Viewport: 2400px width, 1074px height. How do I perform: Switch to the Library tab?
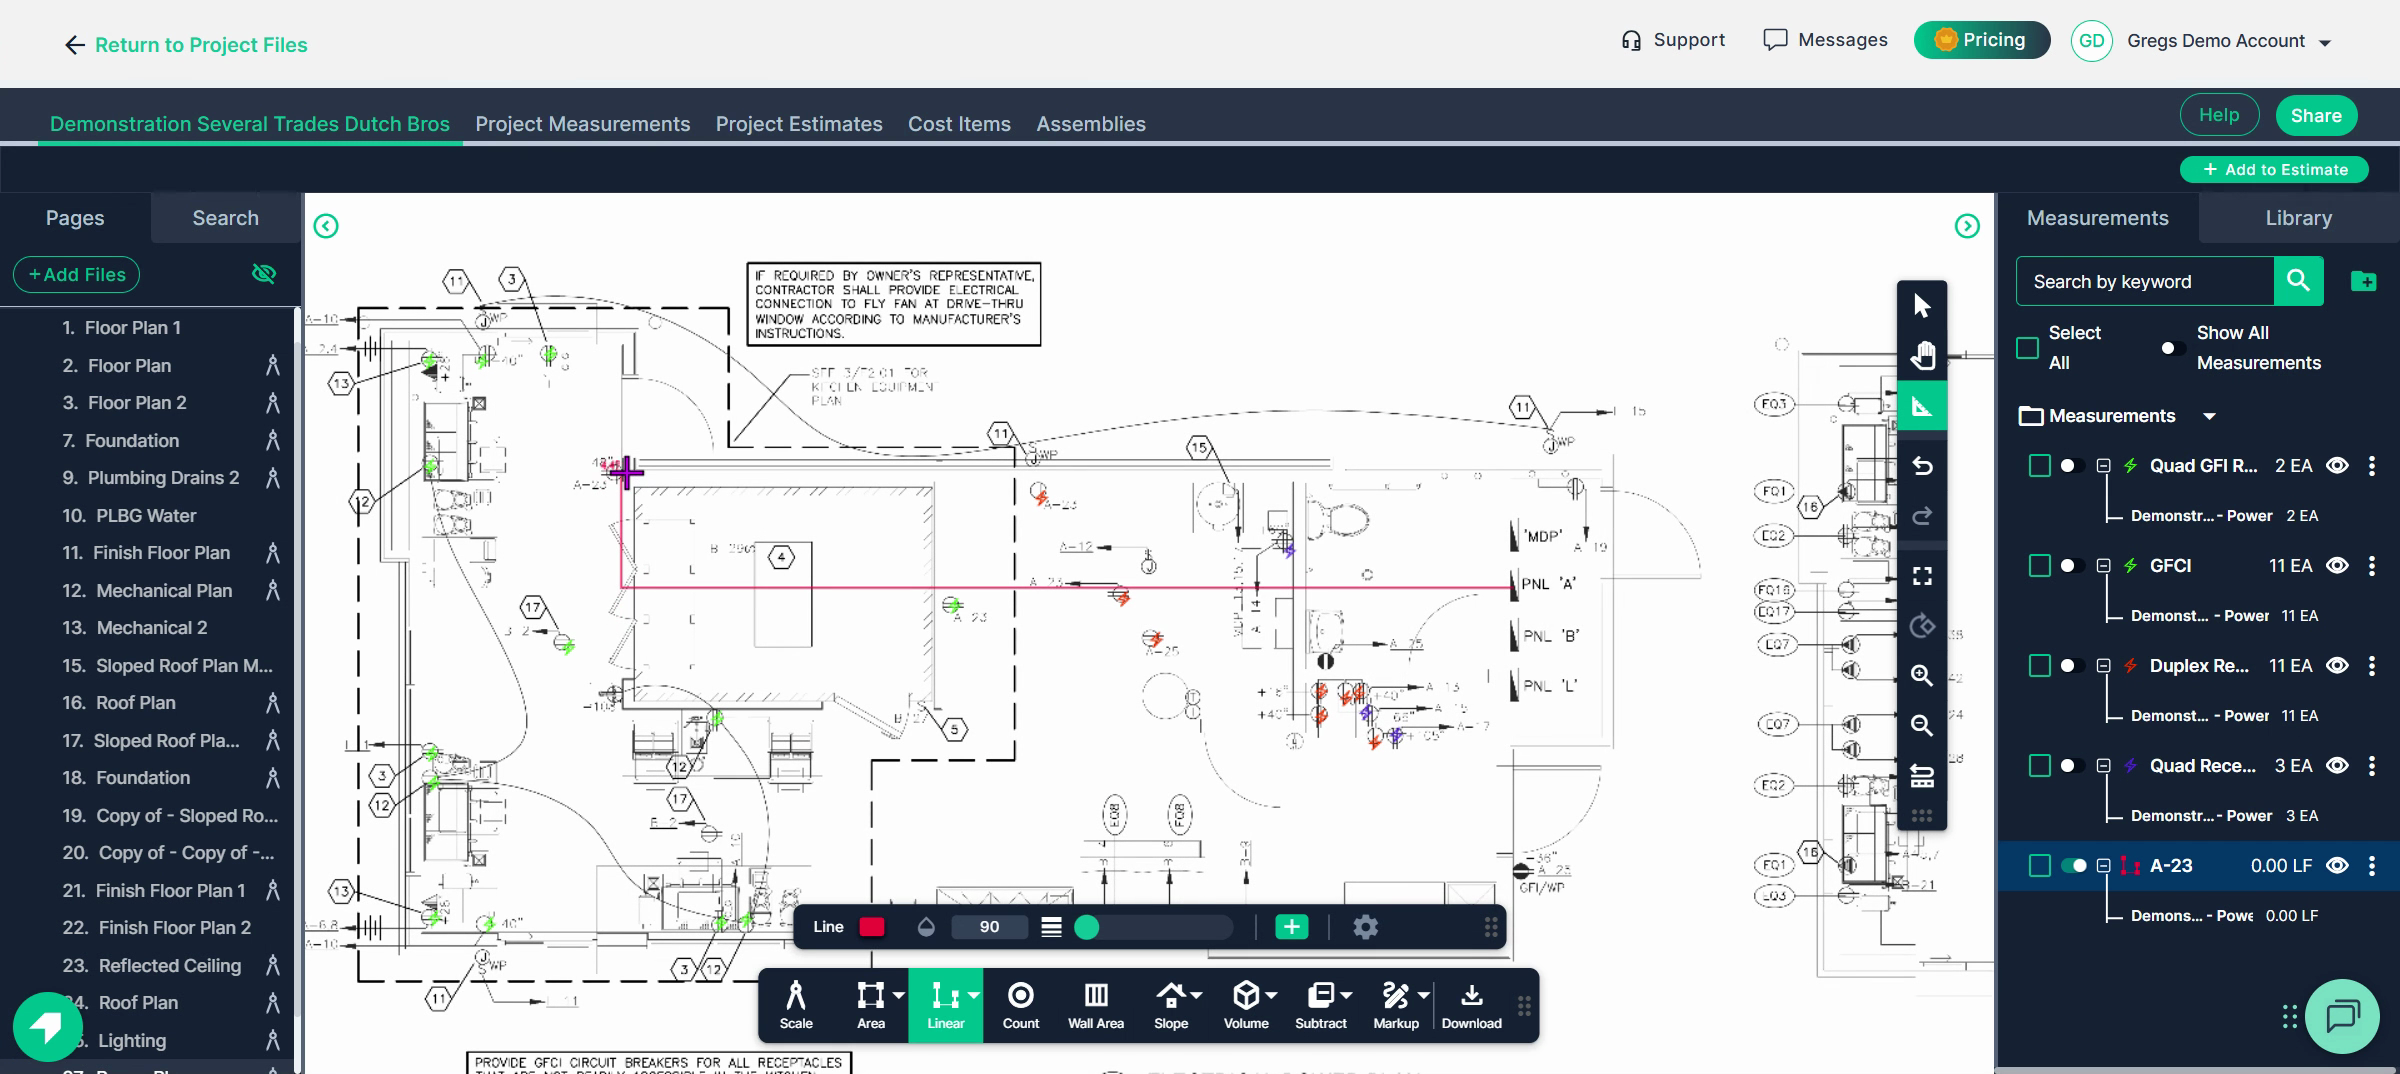[x=2298, y=218]
